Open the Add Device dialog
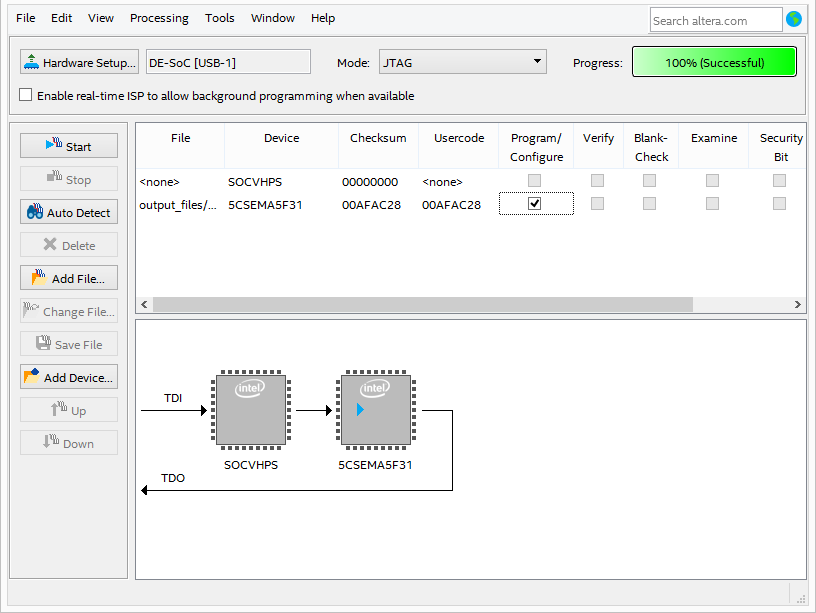This screenshot has width=816, height=613. (69, 377)
